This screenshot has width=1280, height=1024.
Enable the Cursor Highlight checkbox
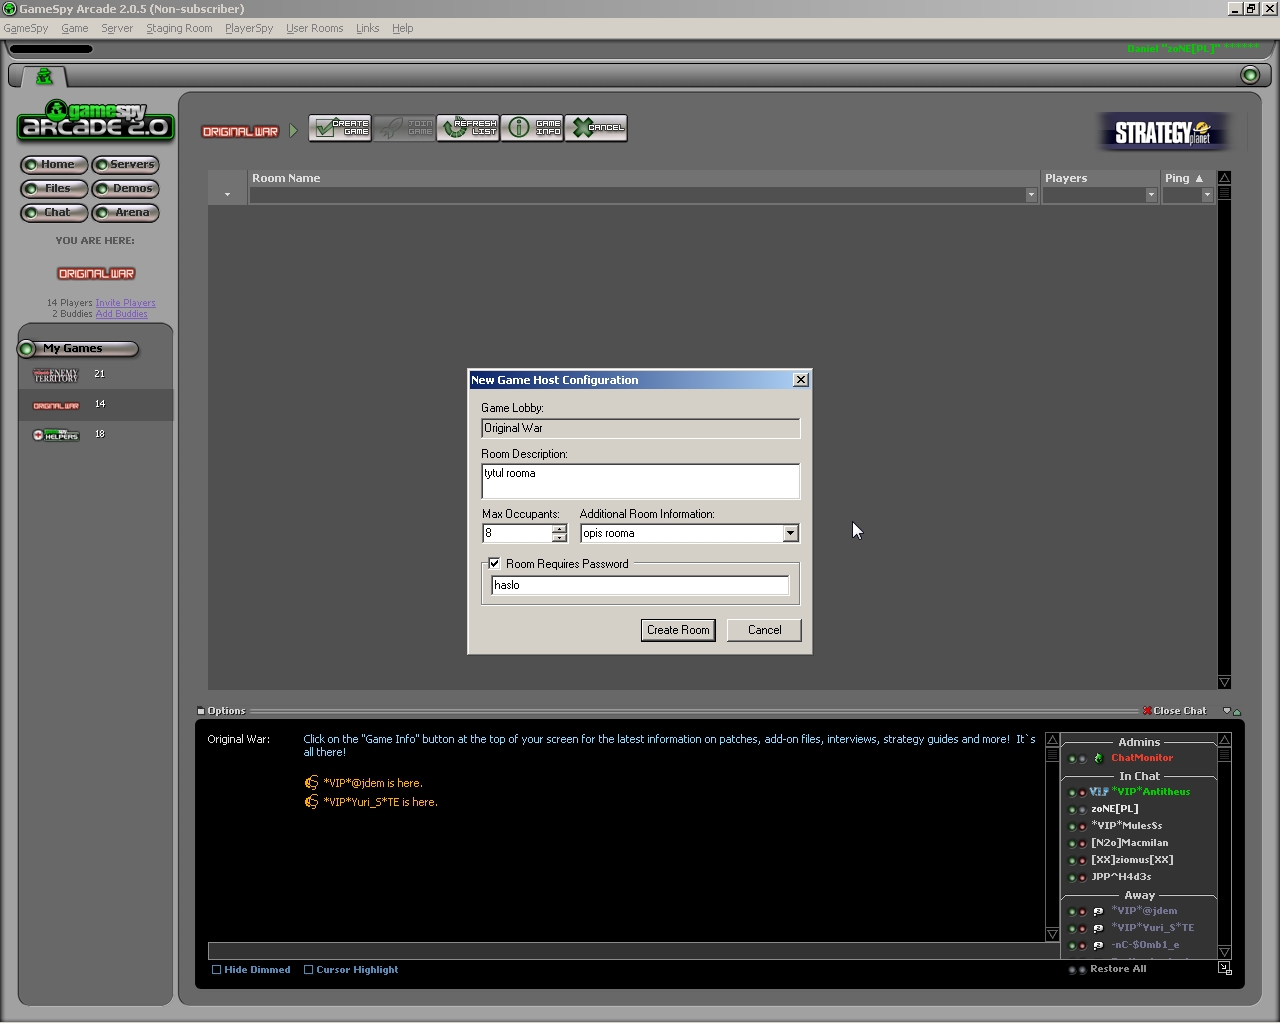(308, 970)
